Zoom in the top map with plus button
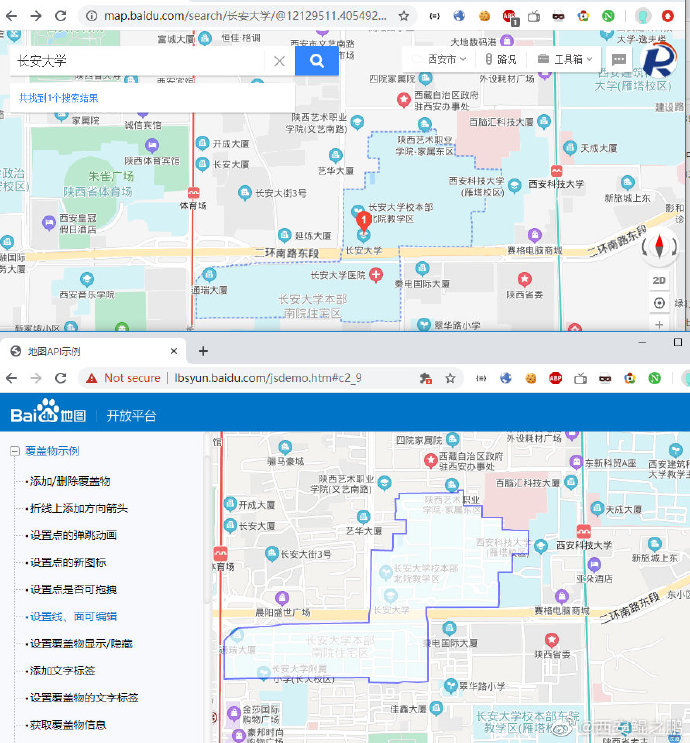The width and height of the screenshot is (690, 743). (x=659, y=325)
